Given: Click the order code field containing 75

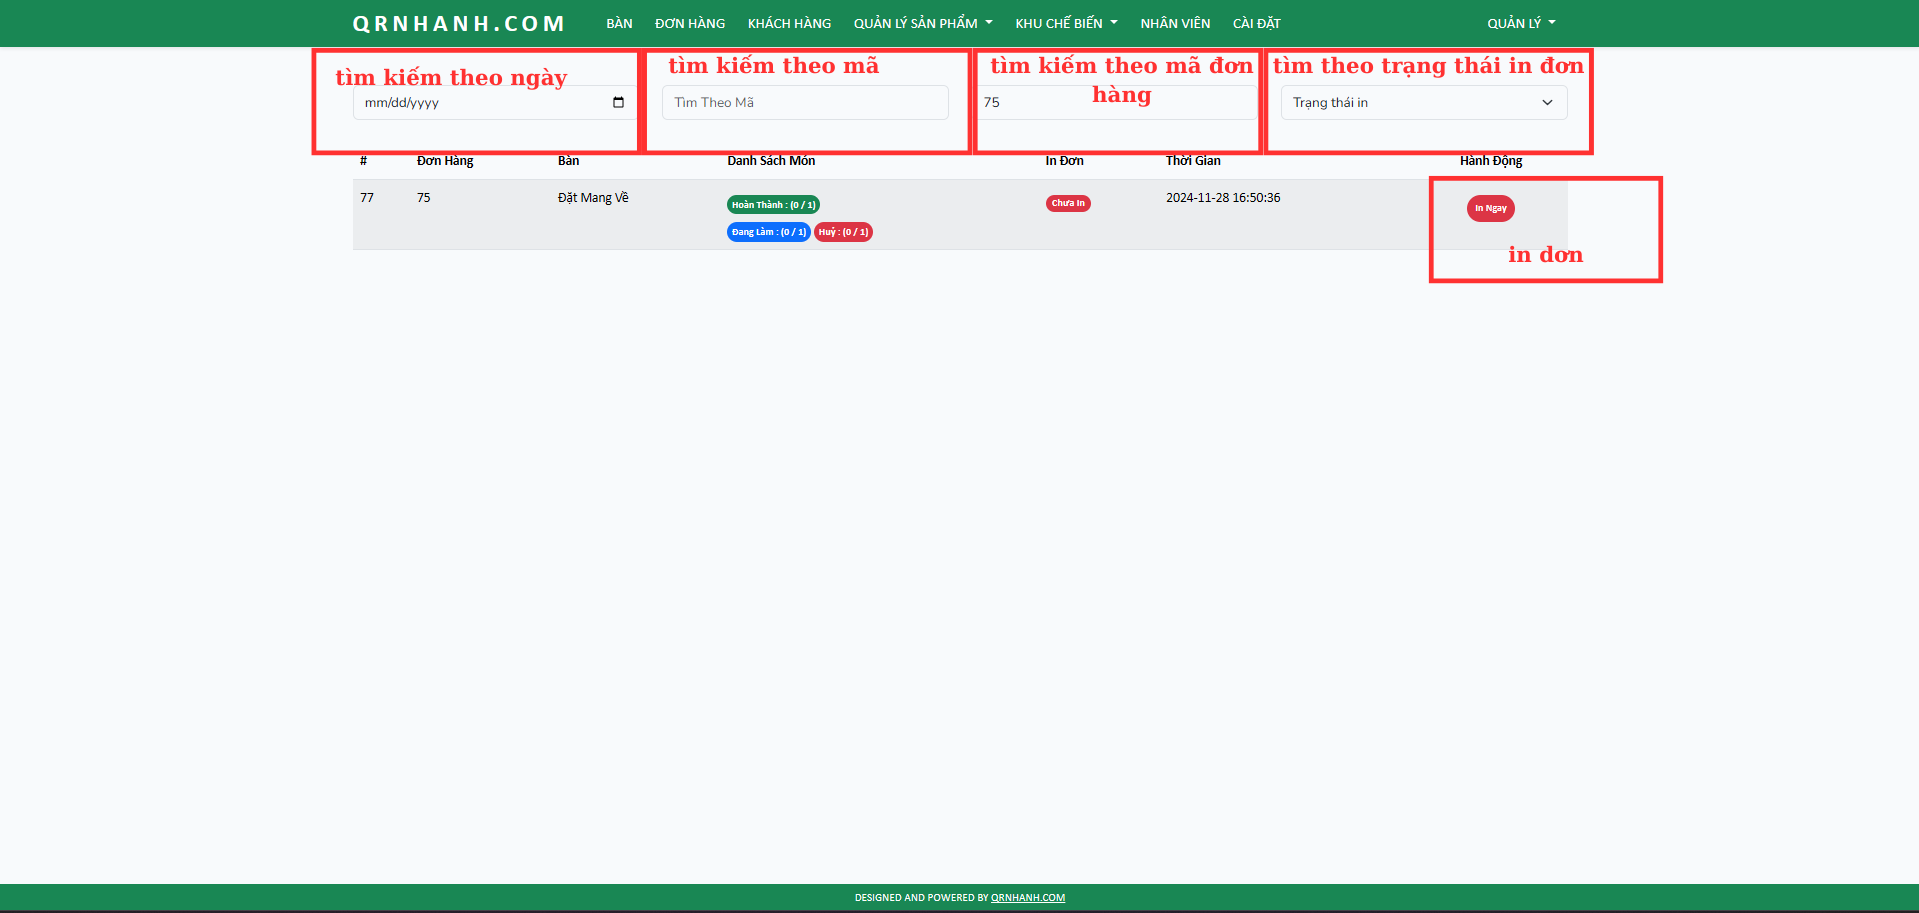Looking at the screenshot, I should tap(1115, 102).
